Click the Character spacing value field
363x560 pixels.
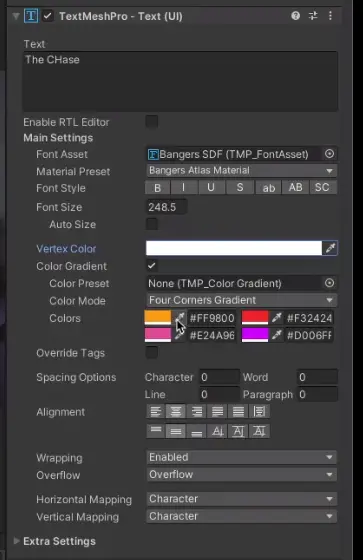click(219, 377)
